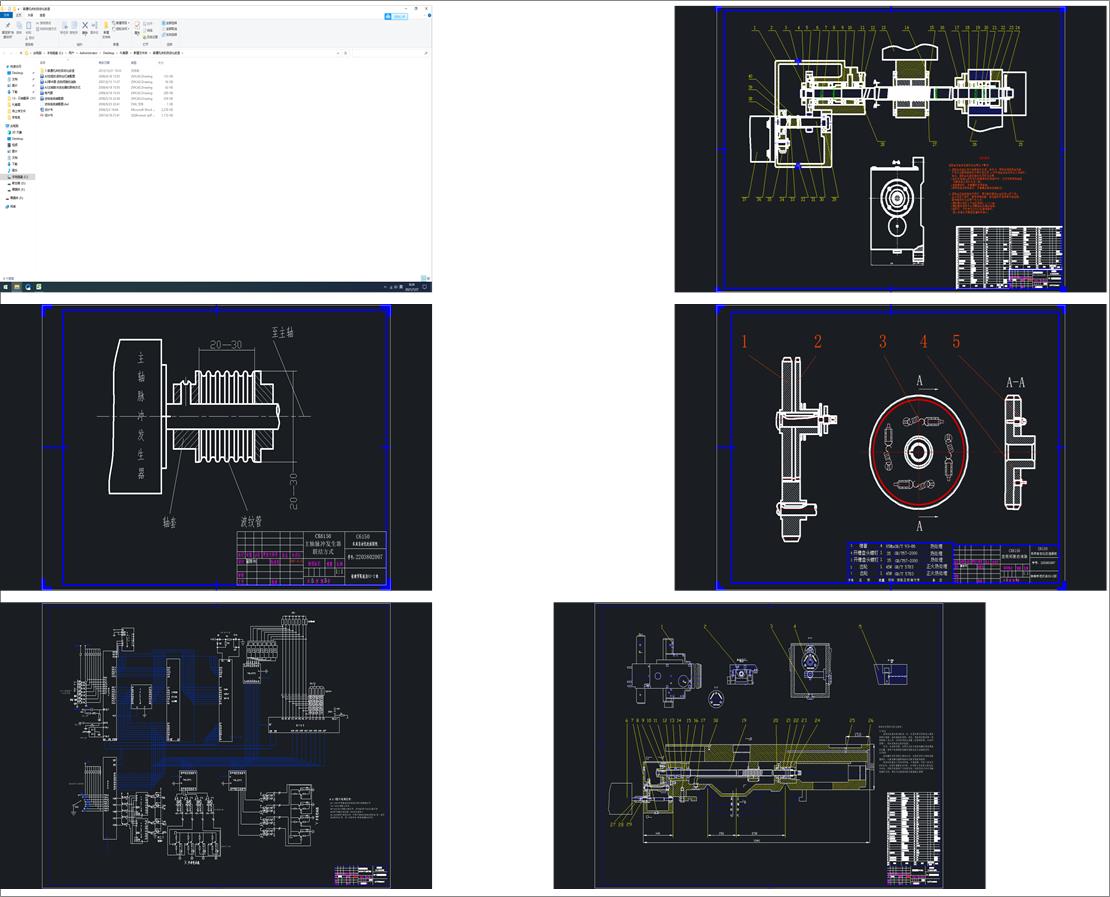Click the details view toggle in Explorer status bar
Viewport: 1110px width, 897px height.
423,278
